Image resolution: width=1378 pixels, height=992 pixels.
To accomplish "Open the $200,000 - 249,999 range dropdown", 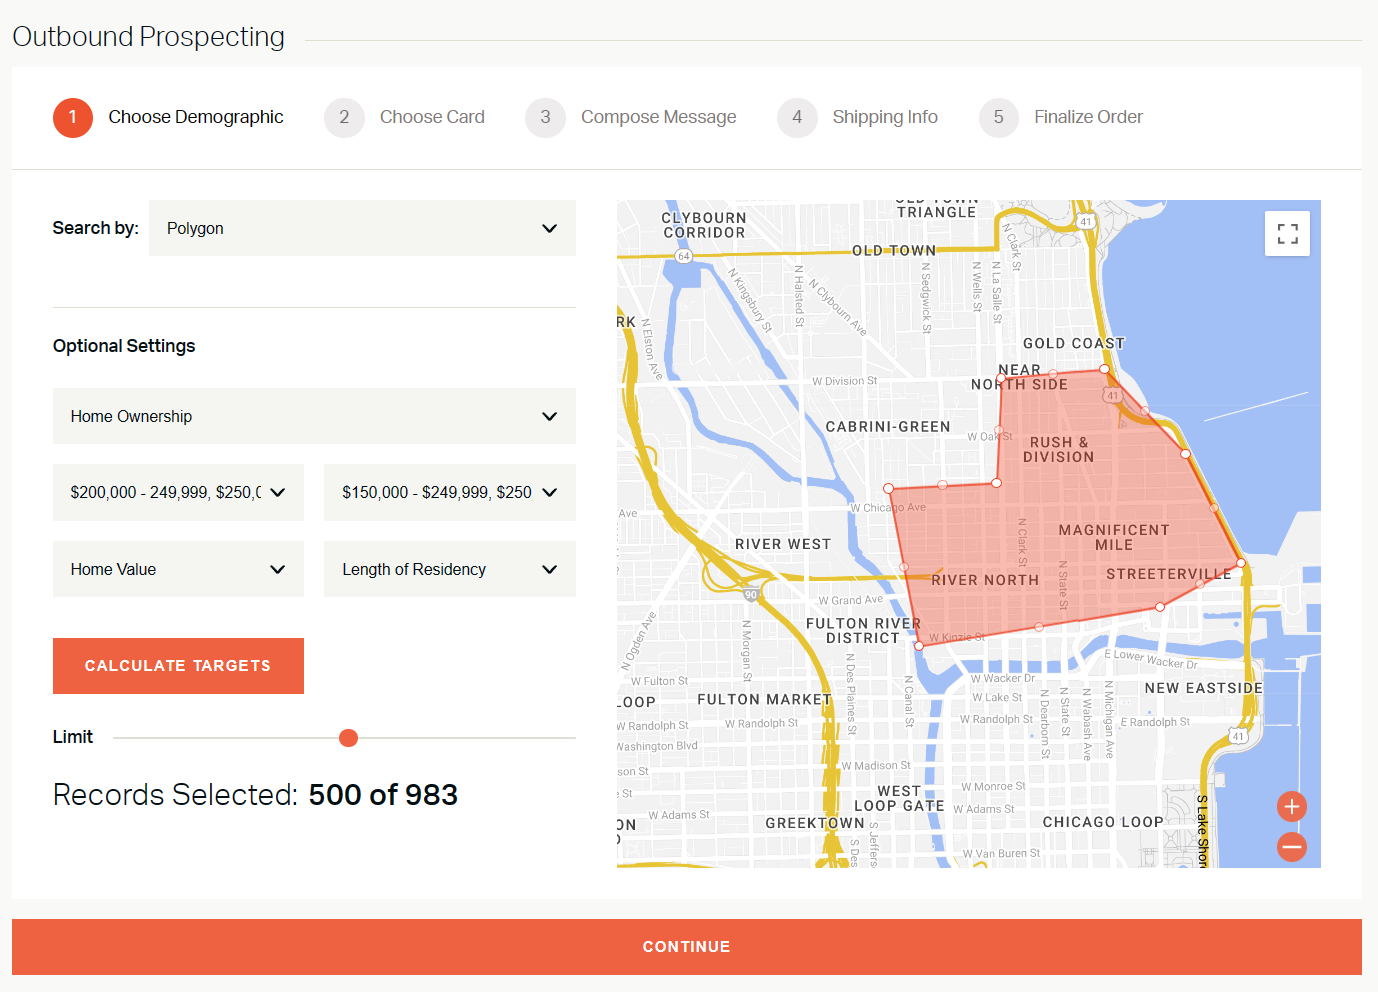I will click(x=178, y=492).
